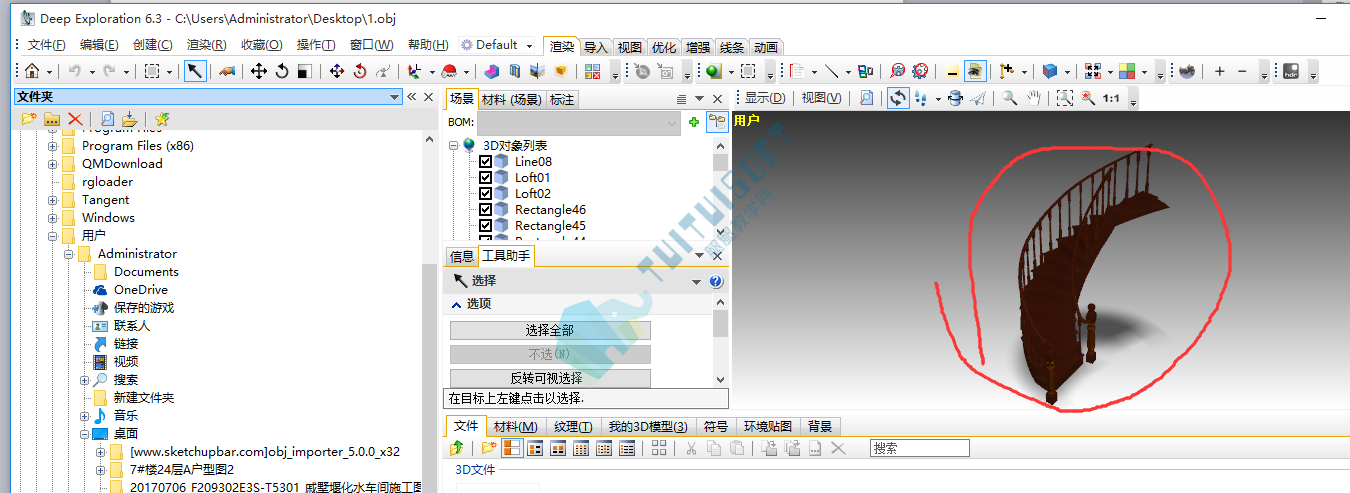This screenshot has width=1350, height=493.
Task: Click the star favorites icon in folder panel
Action: (x=161, y=119)
